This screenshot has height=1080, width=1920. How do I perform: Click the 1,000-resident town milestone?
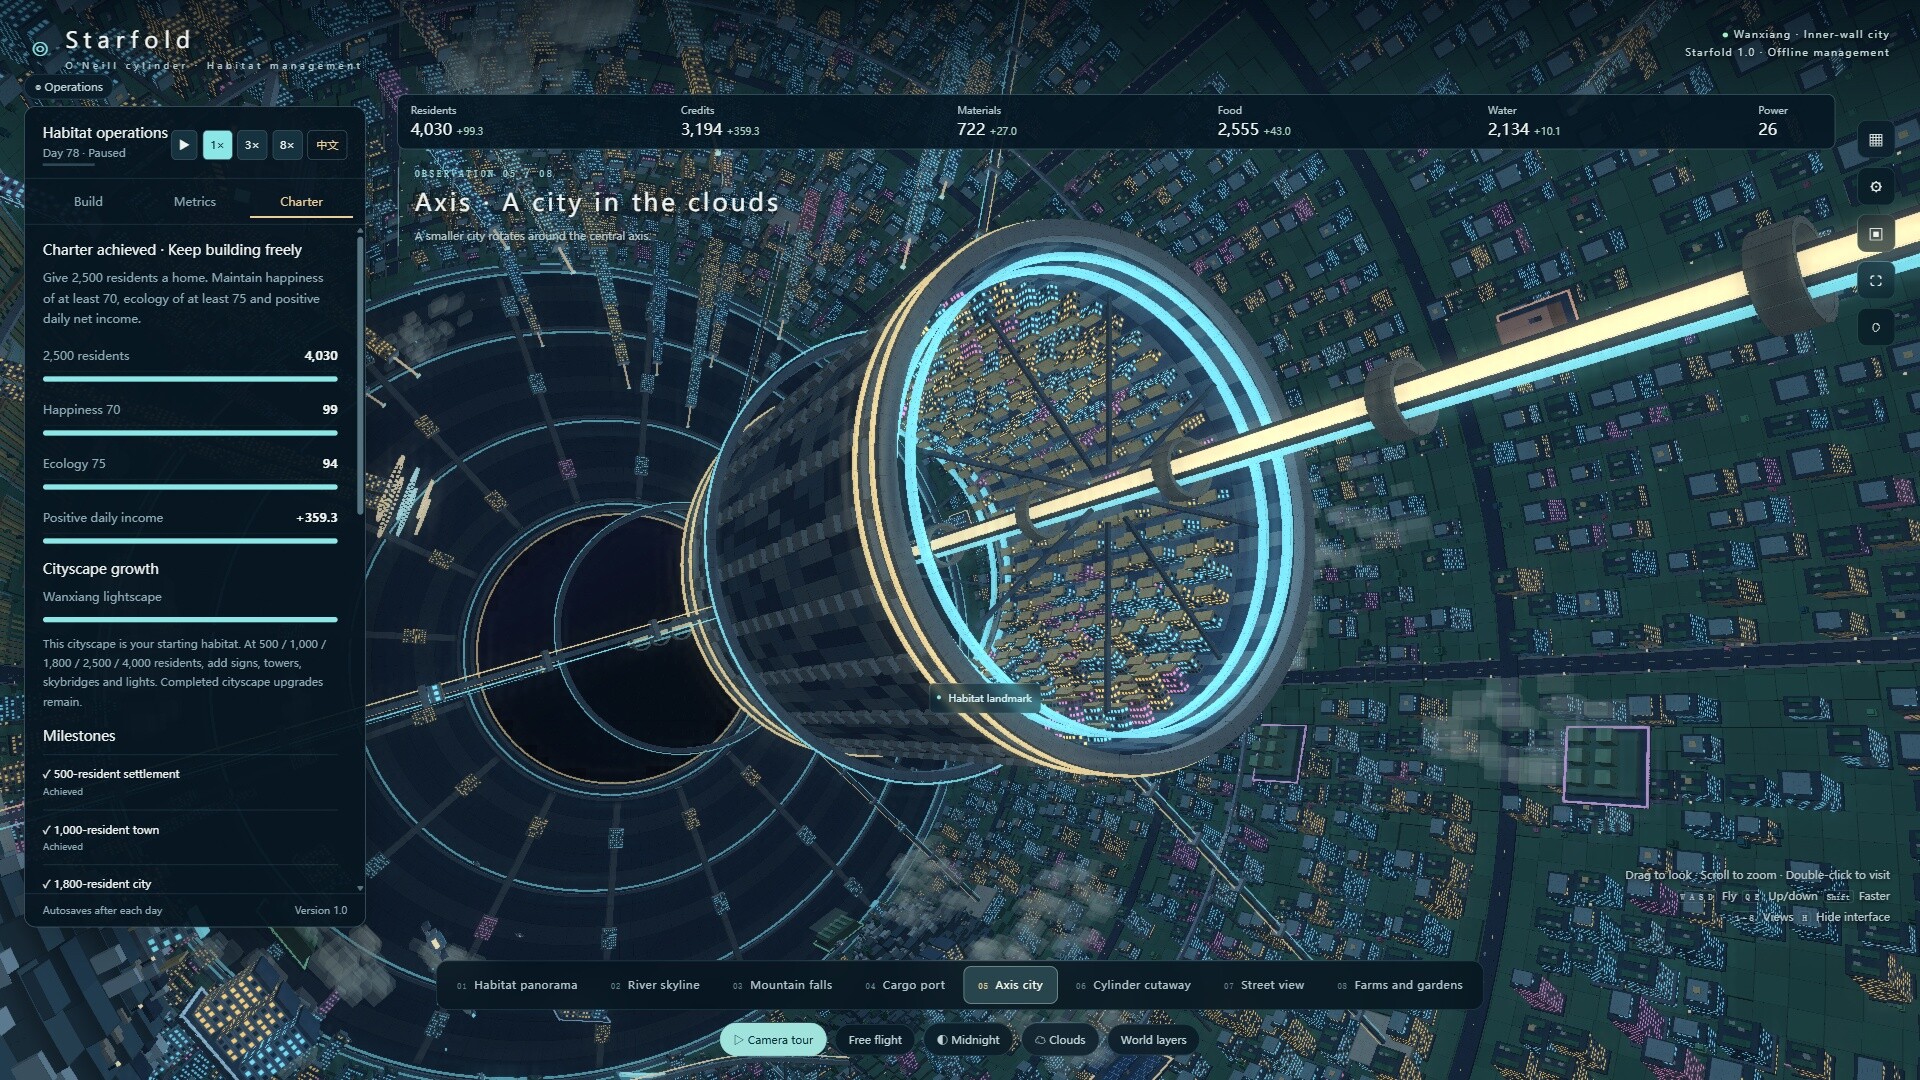pyautogui.click(x=190, y=838)
